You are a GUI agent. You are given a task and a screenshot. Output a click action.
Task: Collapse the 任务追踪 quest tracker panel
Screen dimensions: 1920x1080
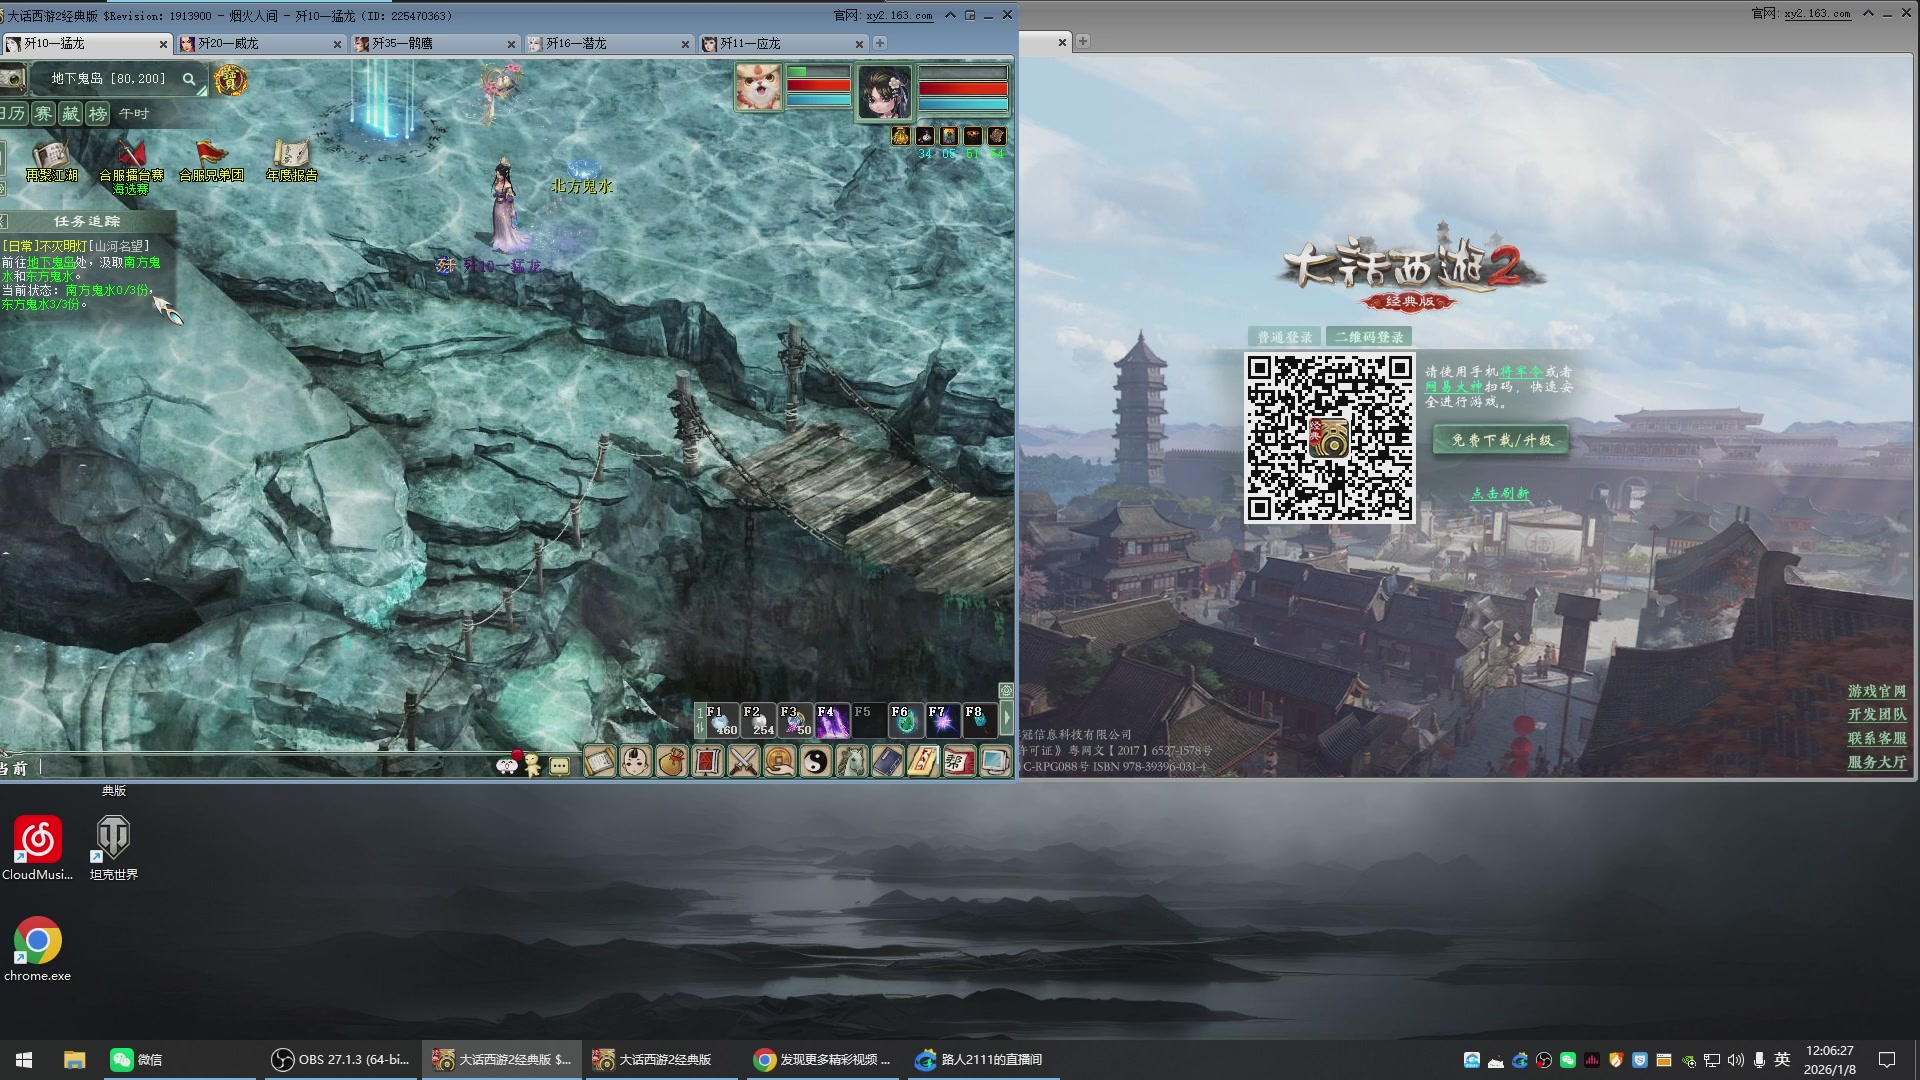click(4, 221)
